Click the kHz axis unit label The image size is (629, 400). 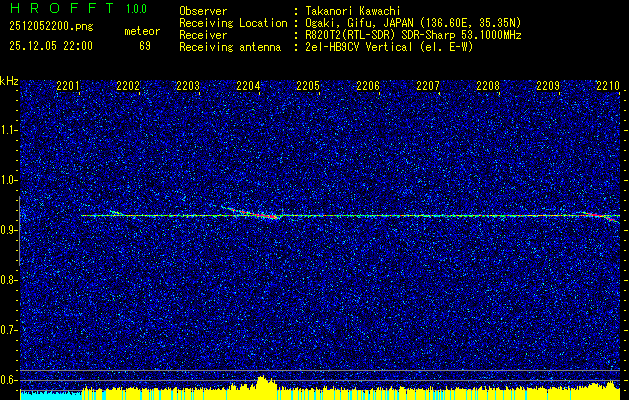(9, 81)
